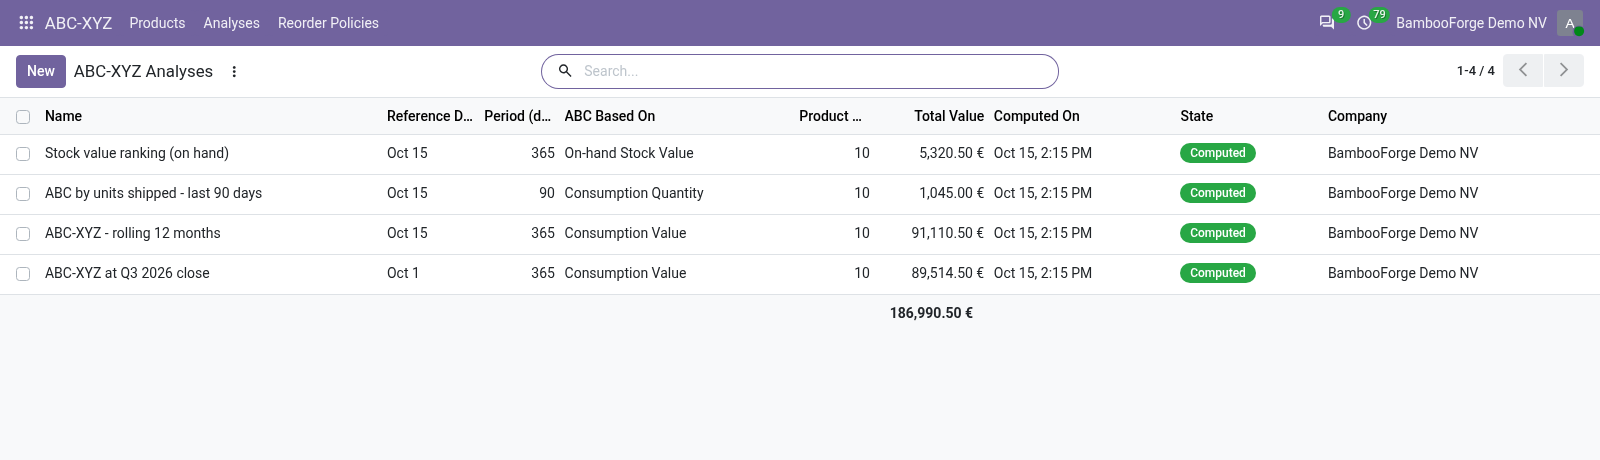The image size is (1600, 460).
Task: Click Company cell in ABC by units shipped row
Action: (1403, 193)
